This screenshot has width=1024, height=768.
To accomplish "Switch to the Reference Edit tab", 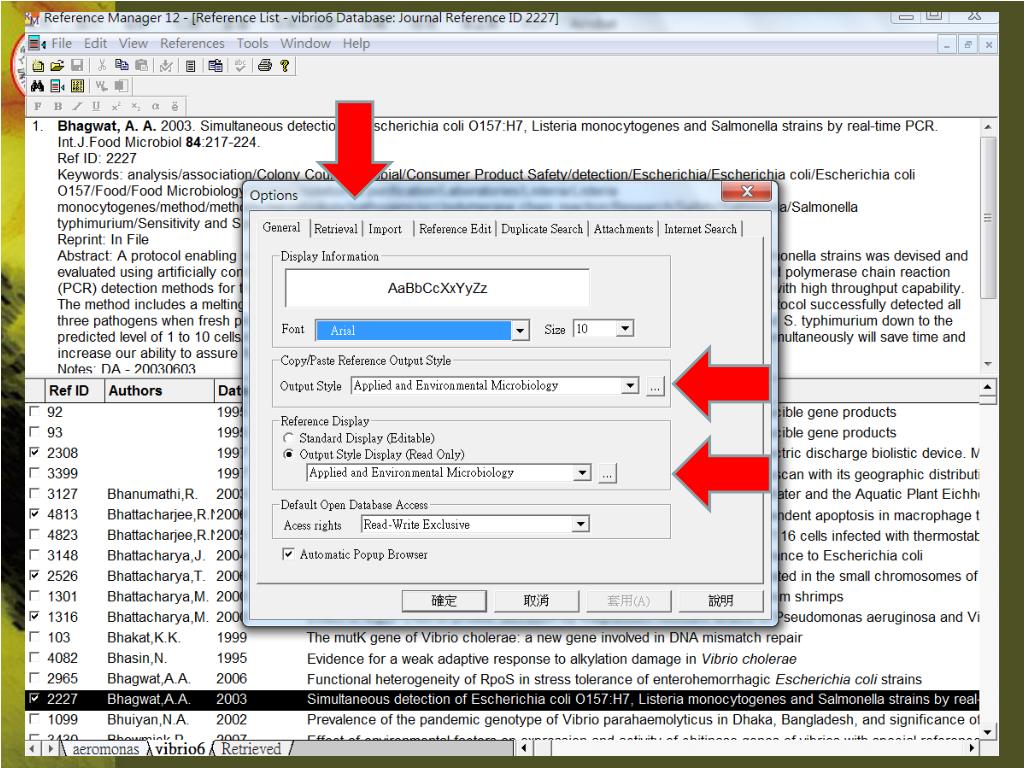I will pos(455,229).
